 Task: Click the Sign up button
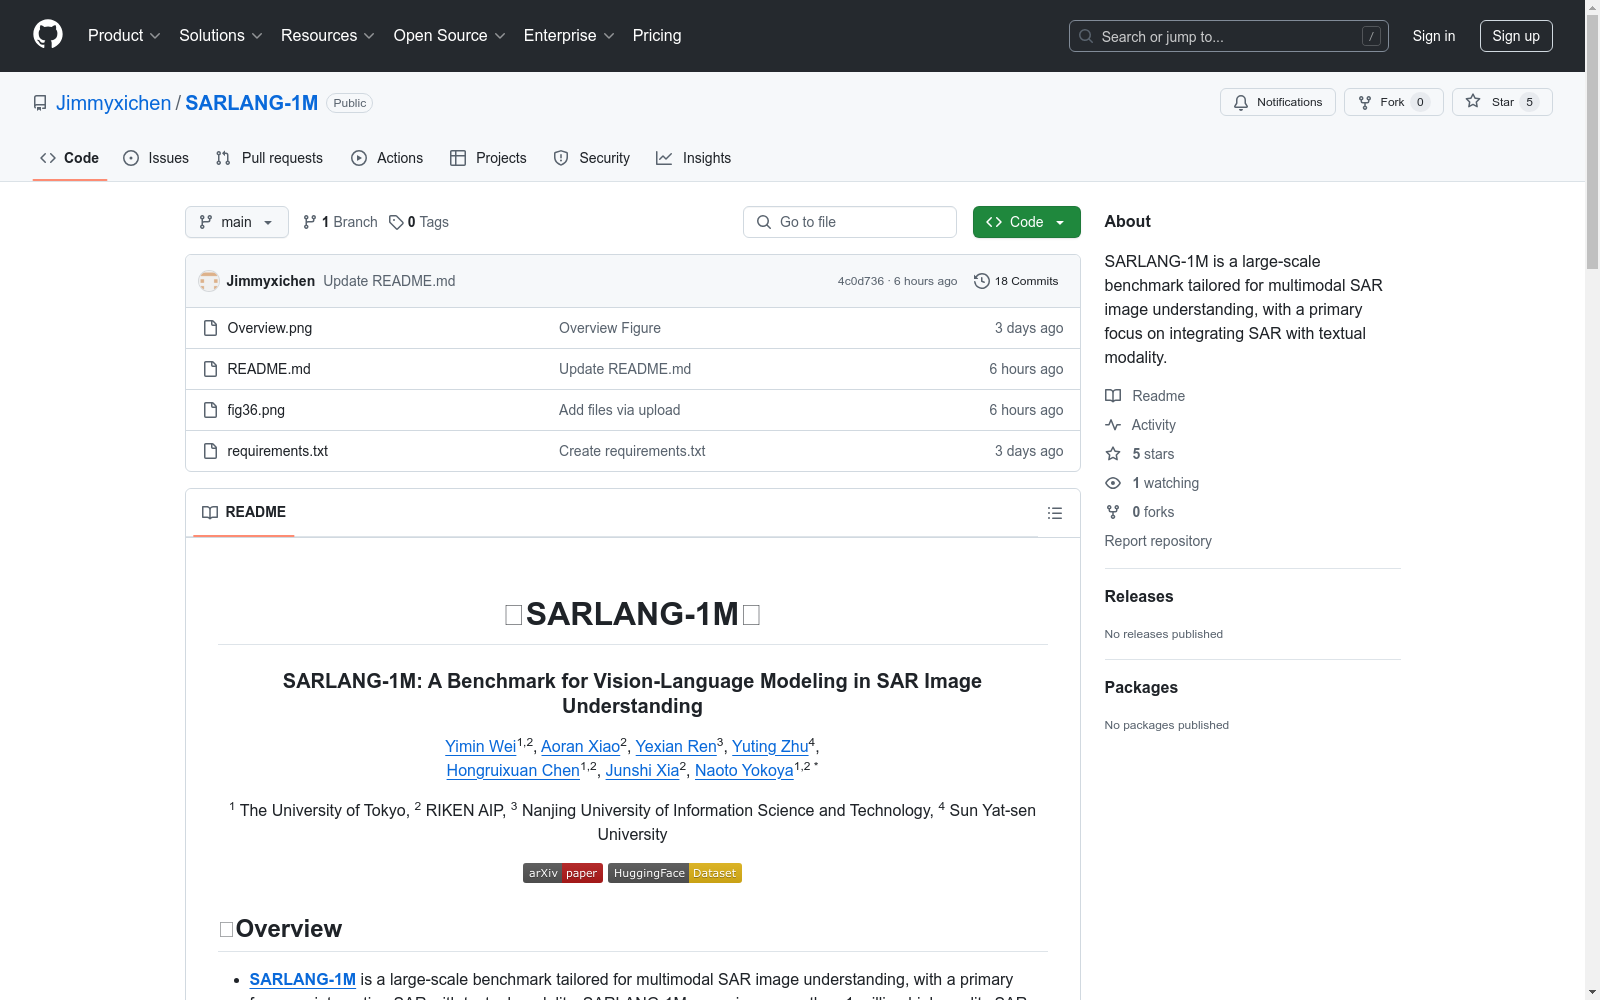pyautogui.click(x=1516, y=36)
